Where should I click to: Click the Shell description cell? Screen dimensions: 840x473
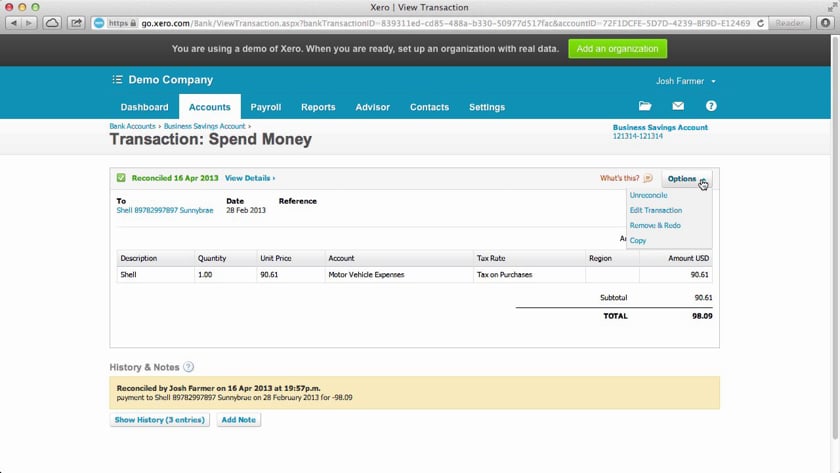[155, 275]
